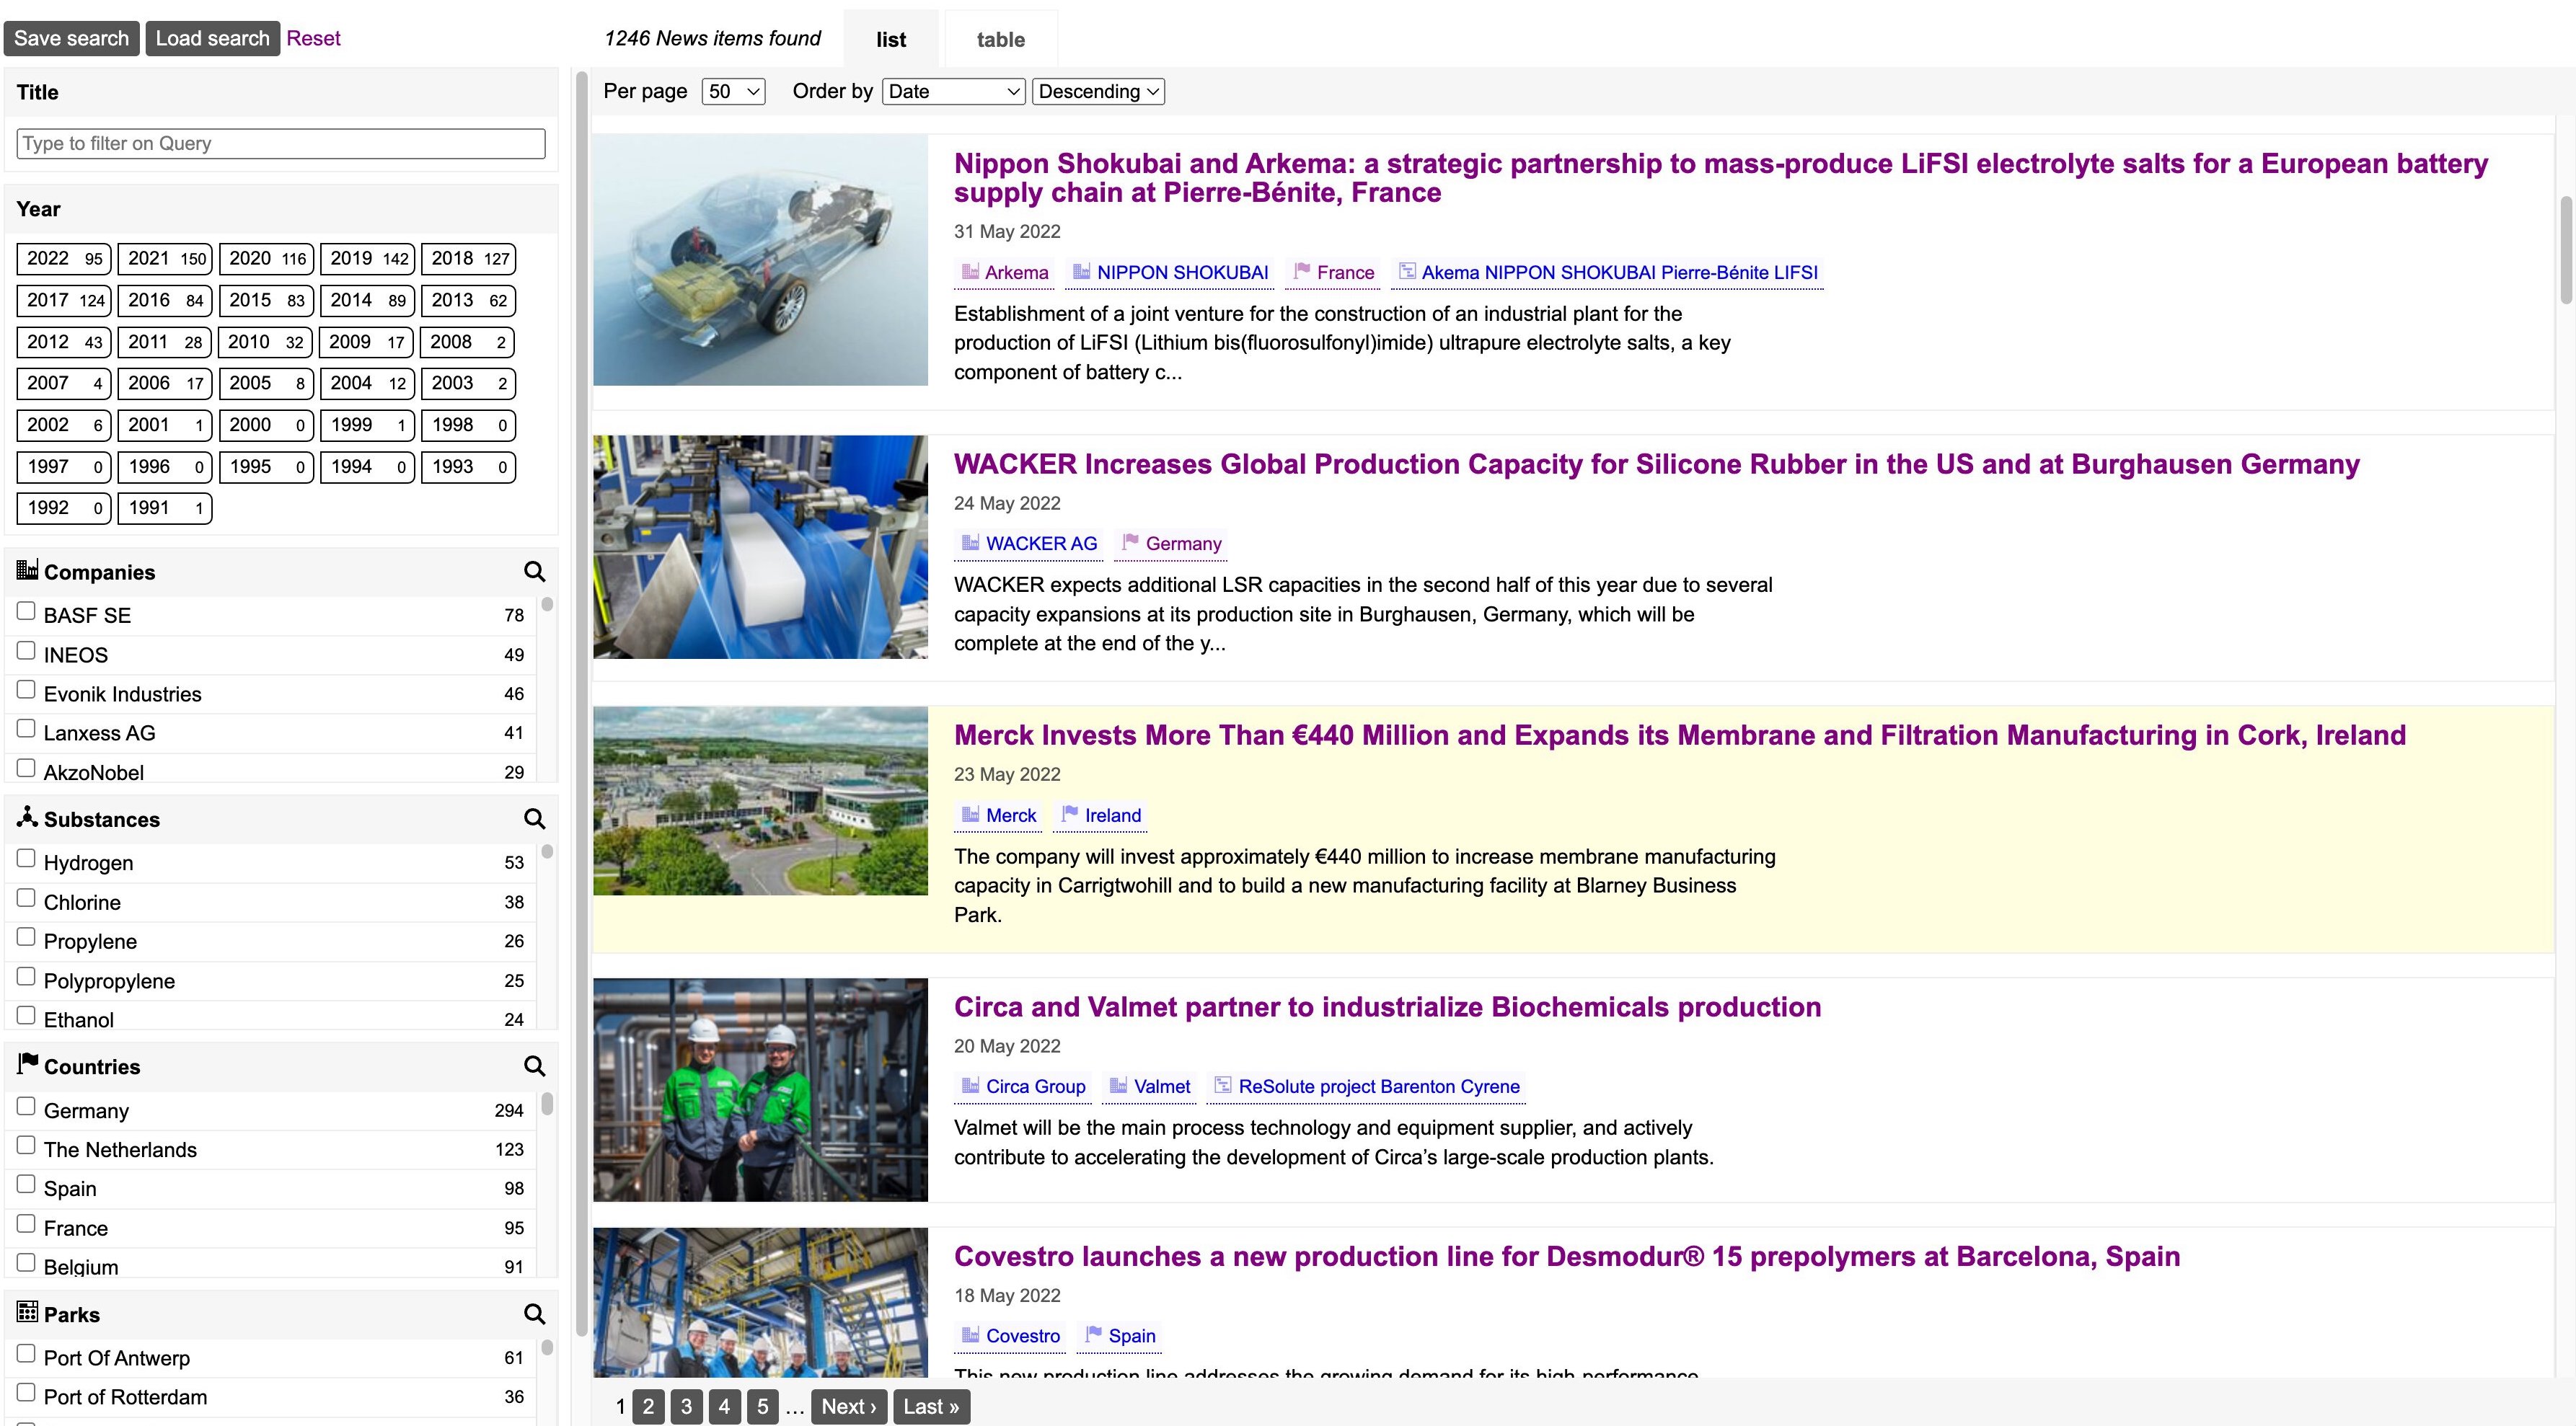Viewport: 2576px width, 1426px height.
Task: Click the search icon in the Companies panel
Action: pos(534,571)
